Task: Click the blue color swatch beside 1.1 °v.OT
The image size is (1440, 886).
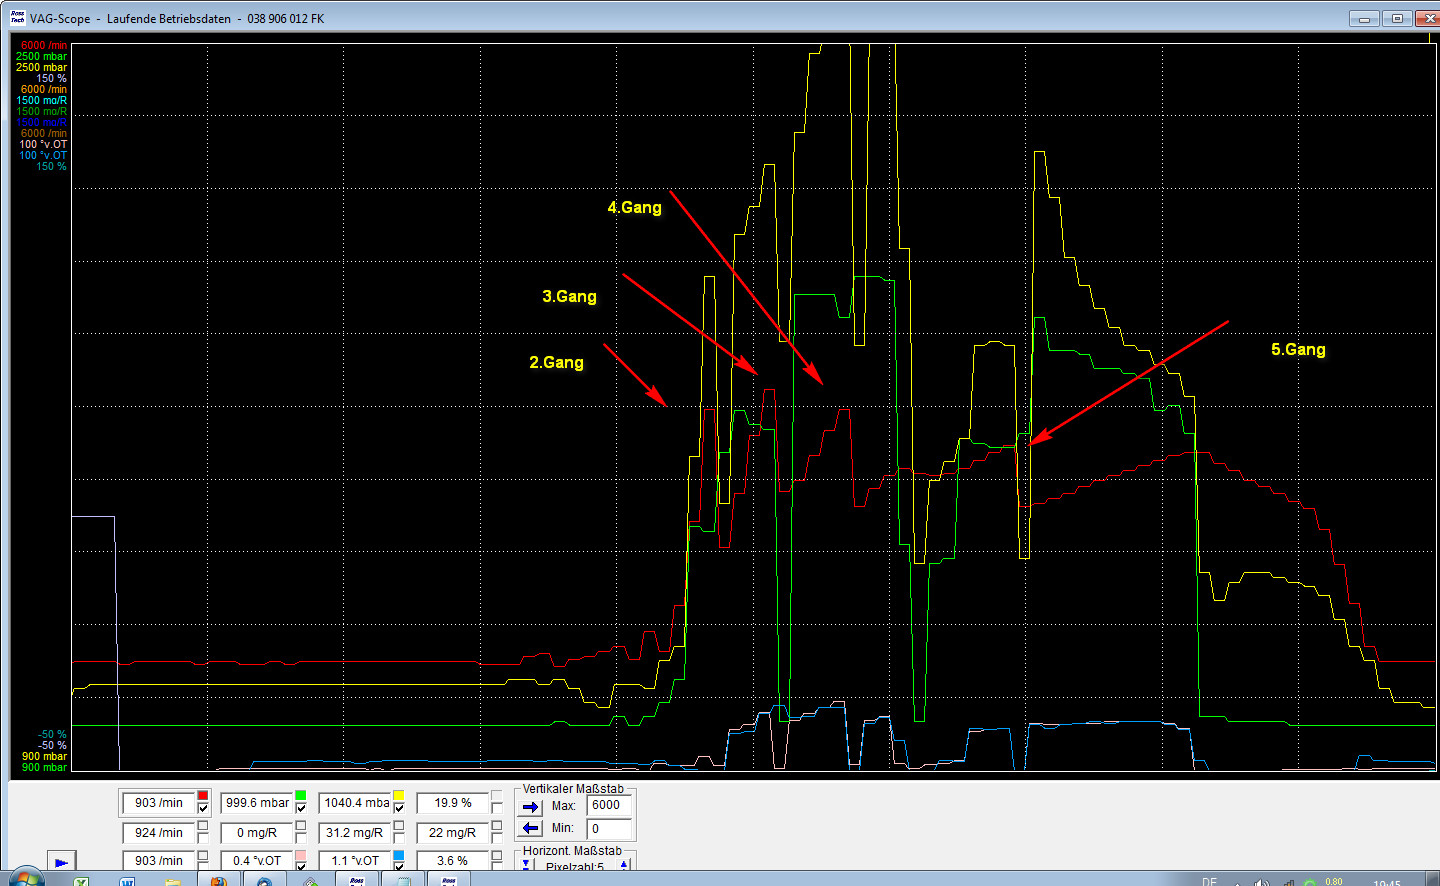Action: click(398, 855)
